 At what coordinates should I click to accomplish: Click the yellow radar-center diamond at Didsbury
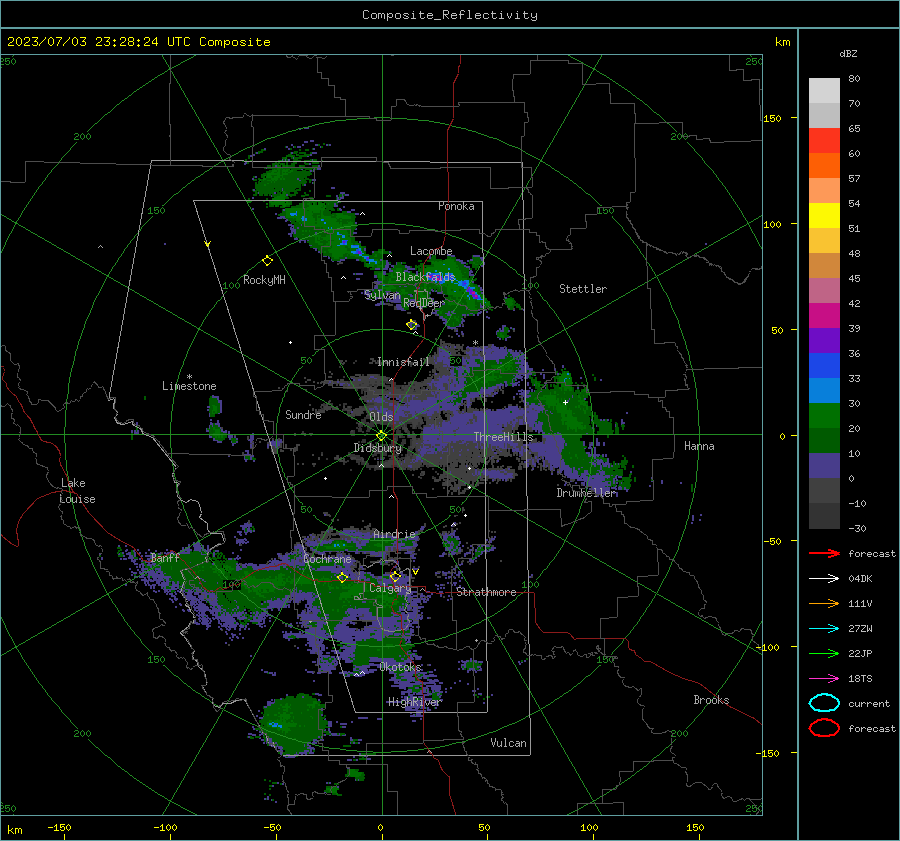[x=382, y=436]
